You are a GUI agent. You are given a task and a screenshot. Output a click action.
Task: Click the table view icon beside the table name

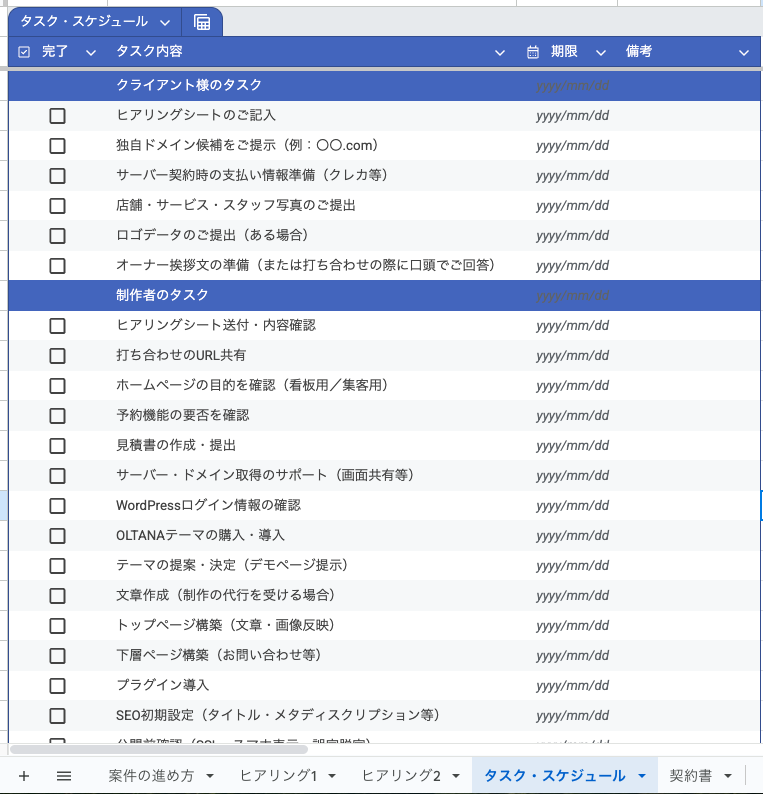(x=202, y=22)
